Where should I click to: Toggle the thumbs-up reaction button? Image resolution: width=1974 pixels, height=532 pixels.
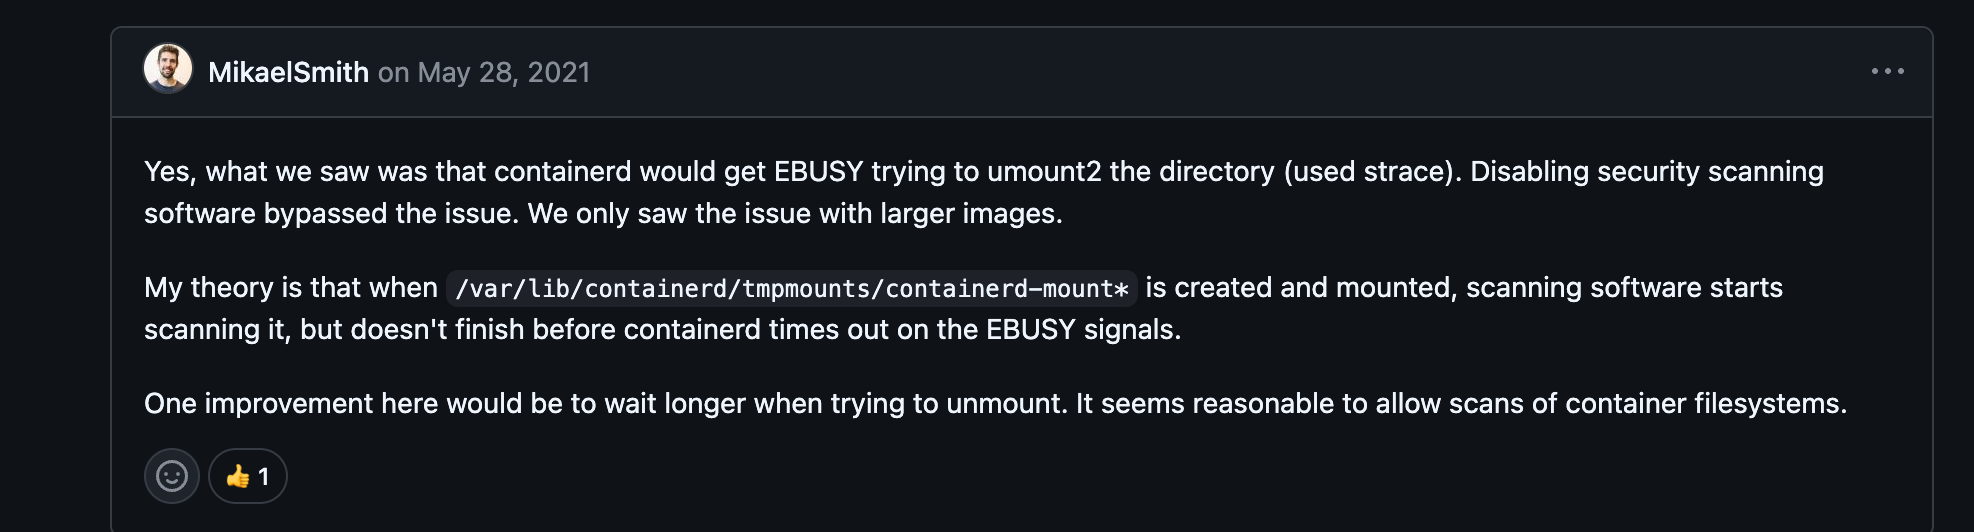[248, 476]
